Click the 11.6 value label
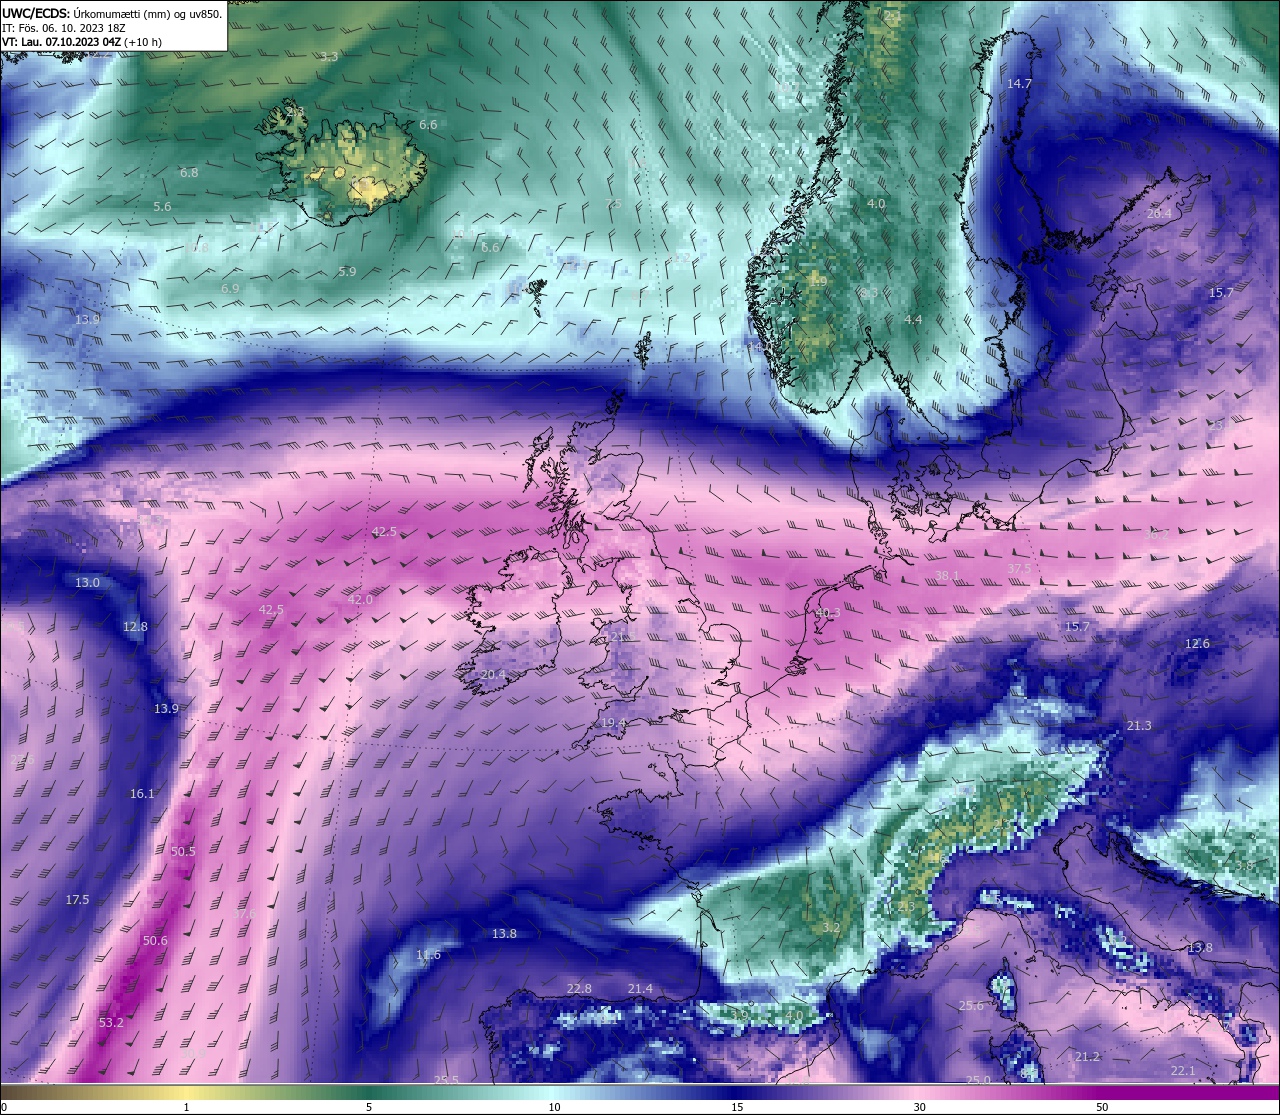The height and width of the screenshot is (1115, 1280). click(428, 956)
